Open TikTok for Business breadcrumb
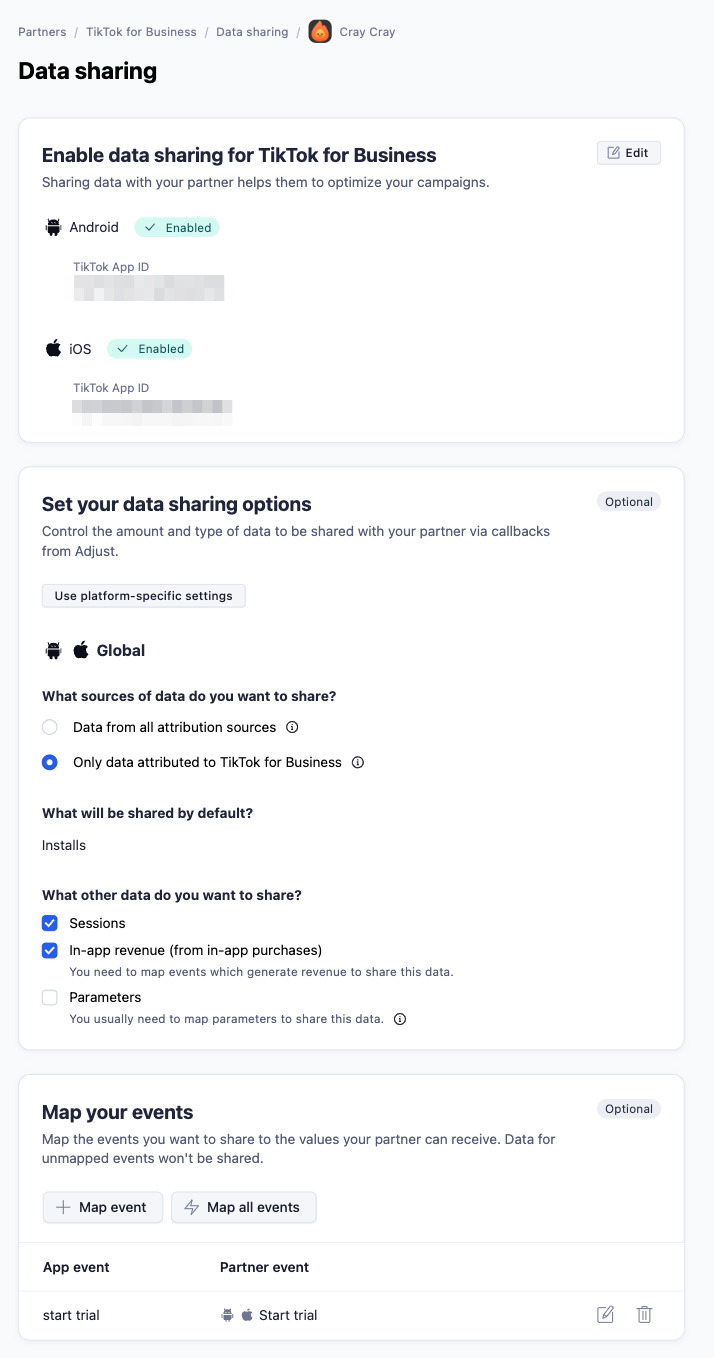Viewport: 714px width, 1358px height. point(141,32)
